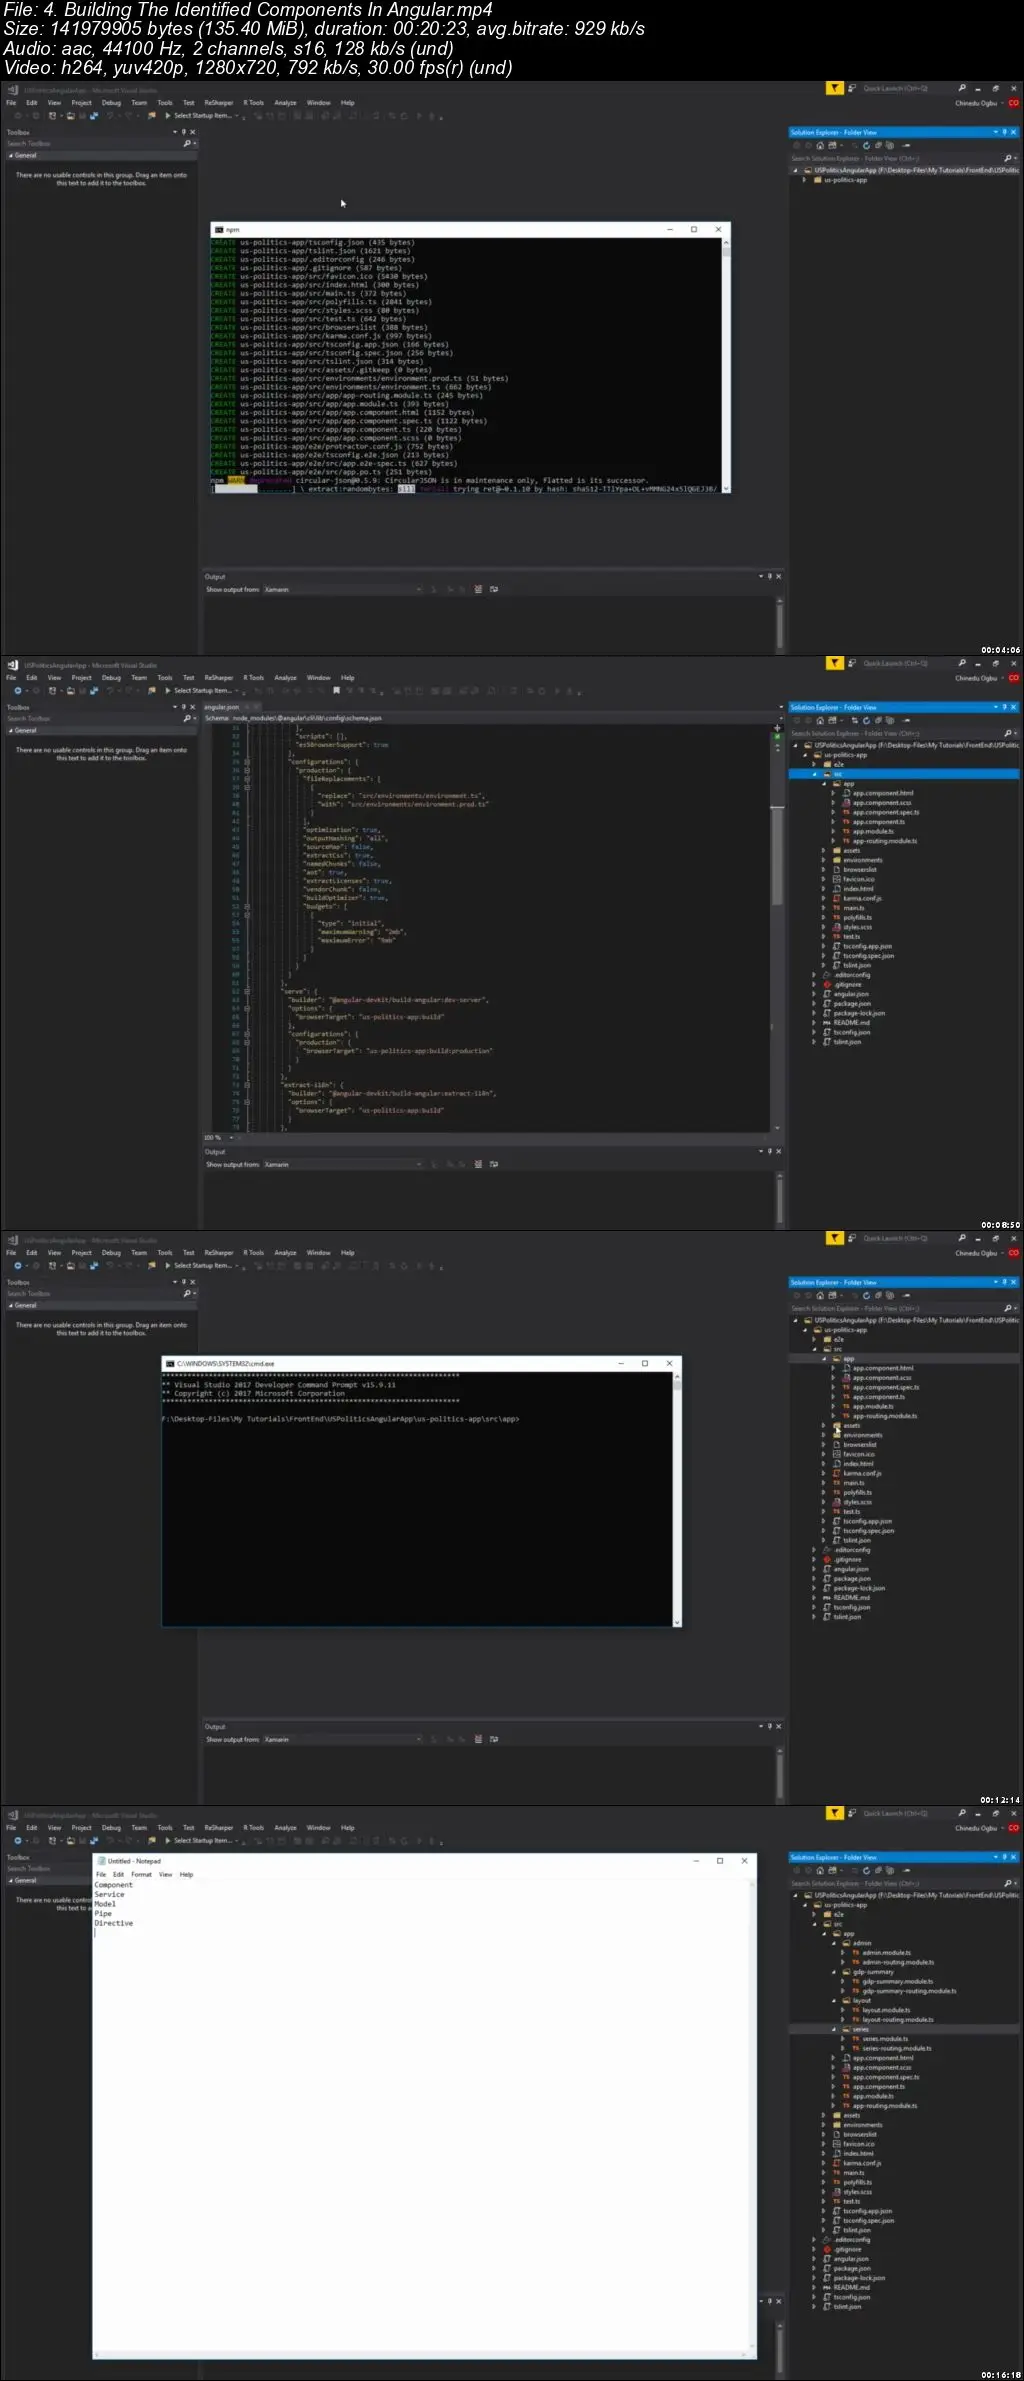The height and width of the screenshot is (2381, 1024).
Task: Click green start arrow before Select Startup Item, npm frame
Action: click(x=168, y=116)
